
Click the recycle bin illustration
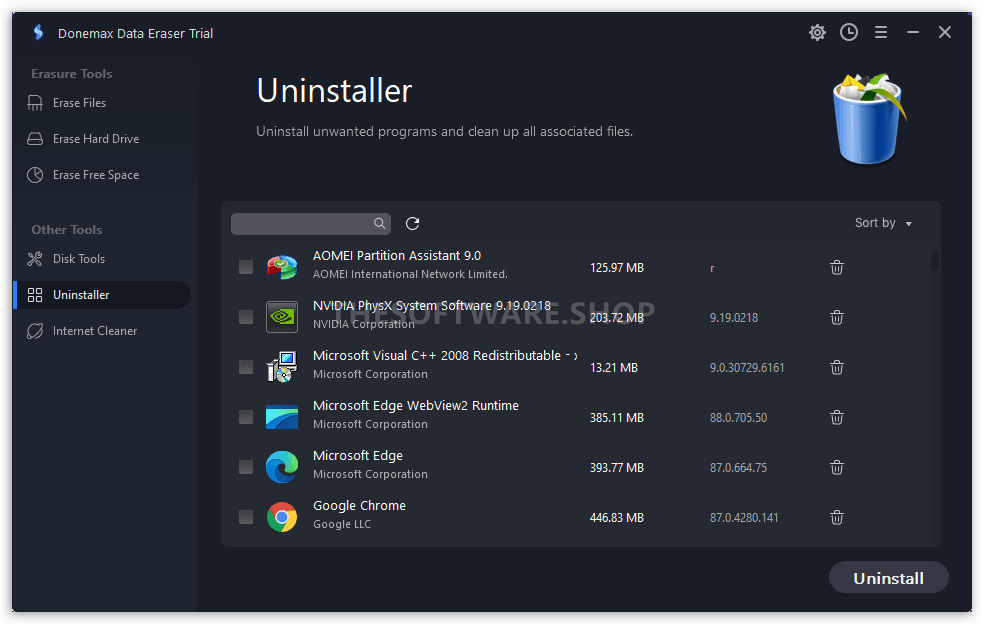coord(869,119)
